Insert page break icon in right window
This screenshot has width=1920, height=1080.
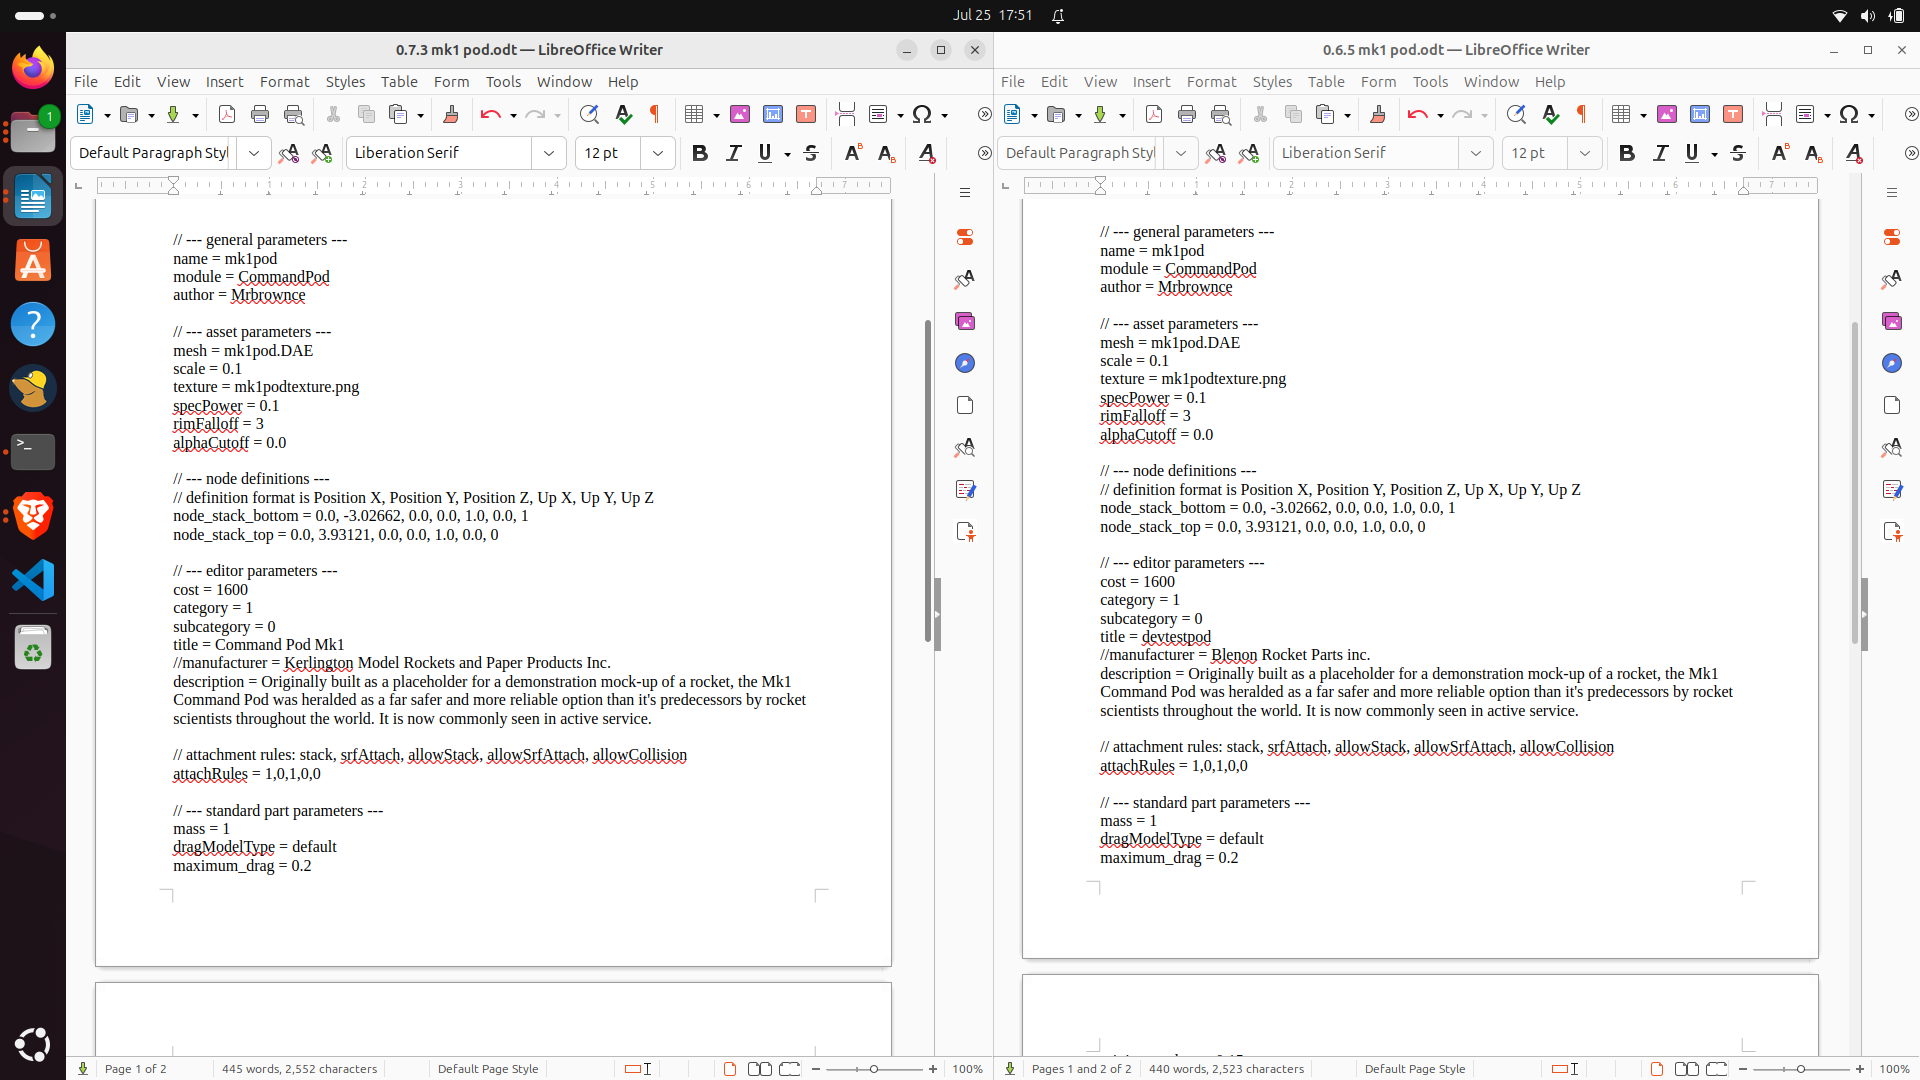coord(1772,114)
